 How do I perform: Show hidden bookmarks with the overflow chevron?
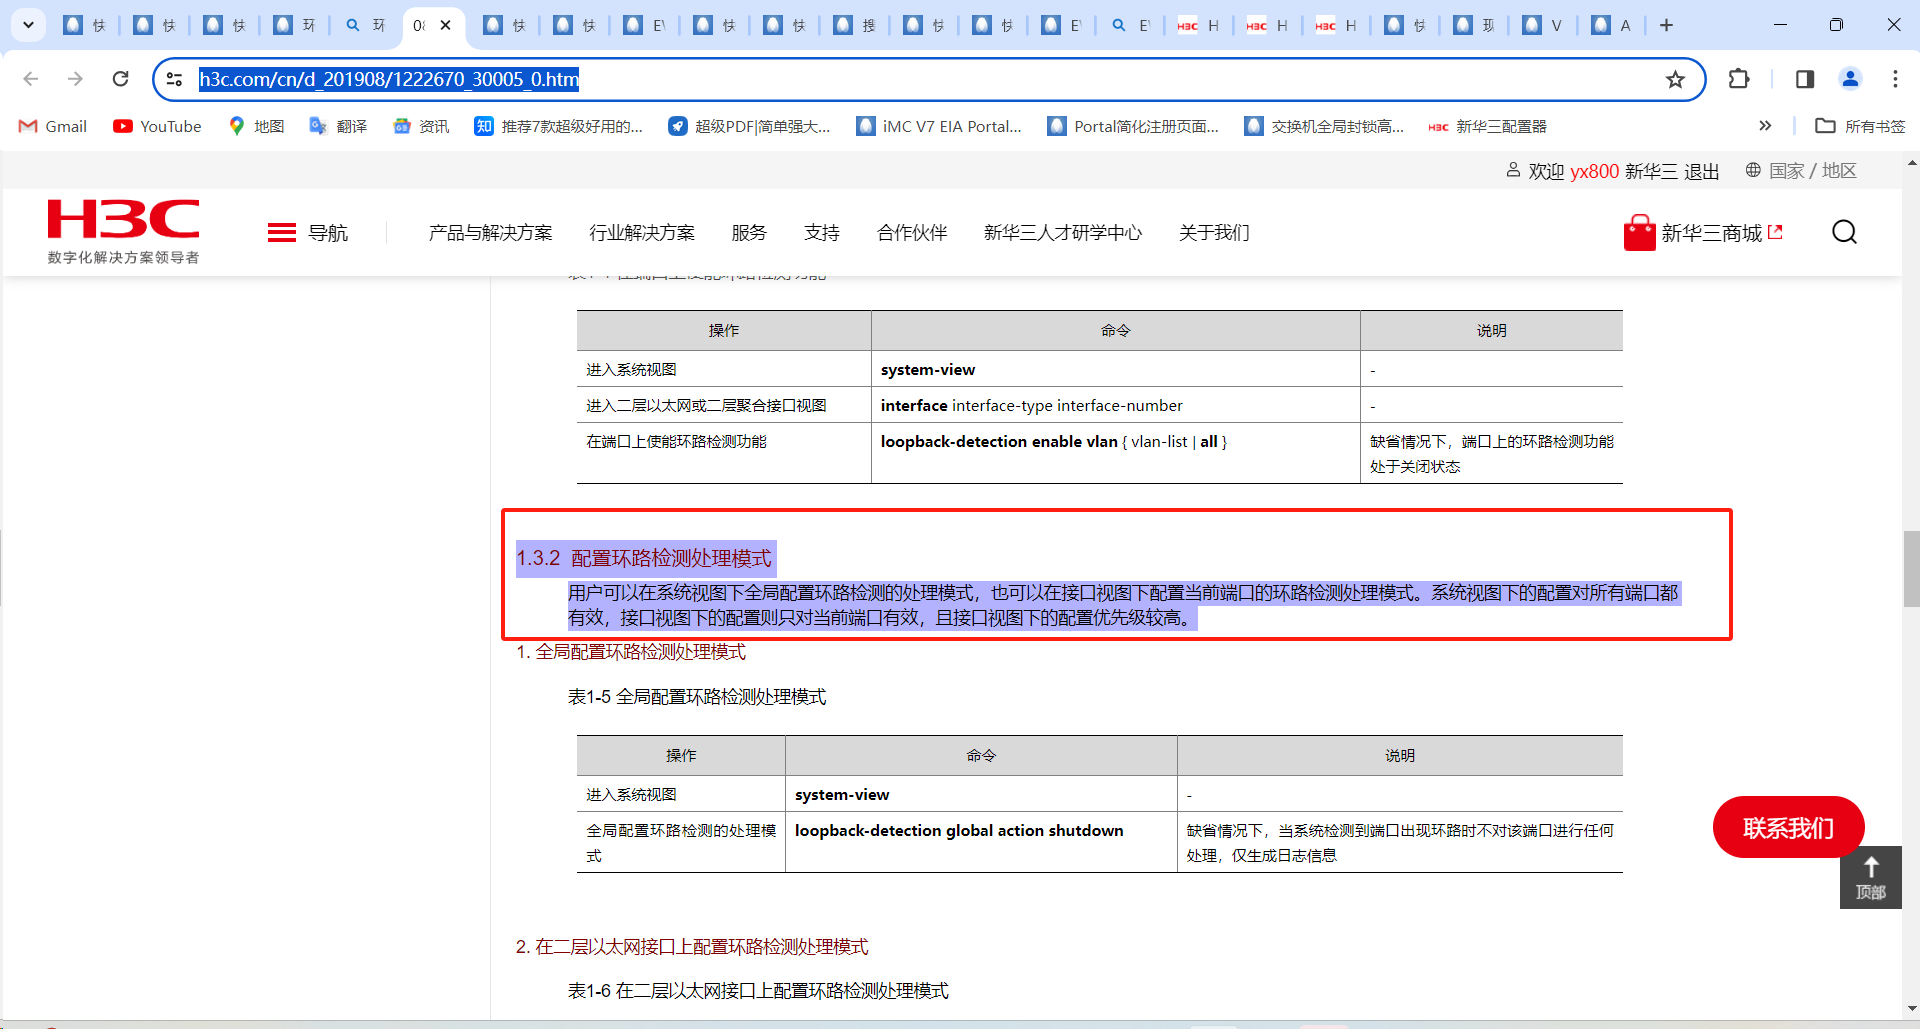pos(1765,126)
